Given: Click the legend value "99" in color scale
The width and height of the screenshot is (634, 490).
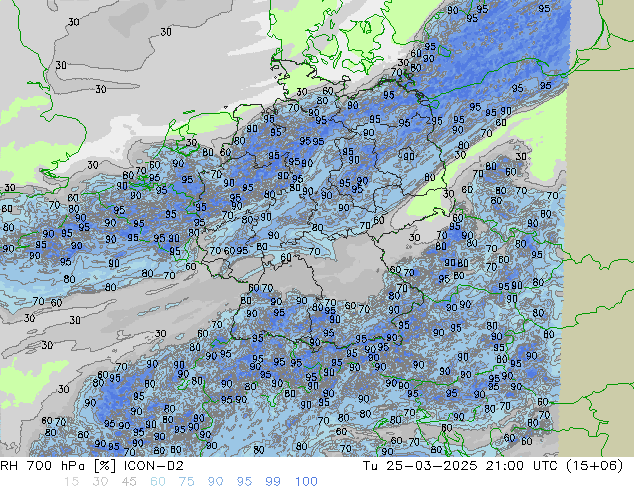Looking at the screenshot, I should pos(273,482).
